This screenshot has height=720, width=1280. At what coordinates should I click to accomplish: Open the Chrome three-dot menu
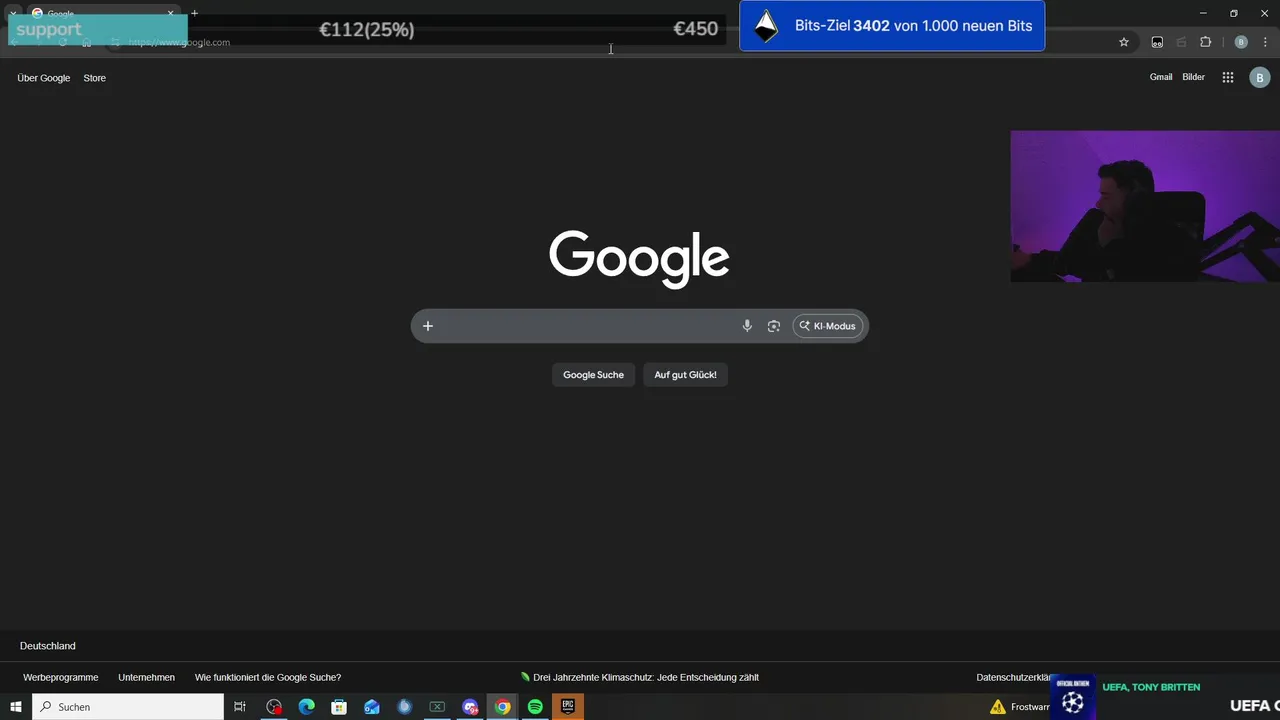tap(1266, 42)
